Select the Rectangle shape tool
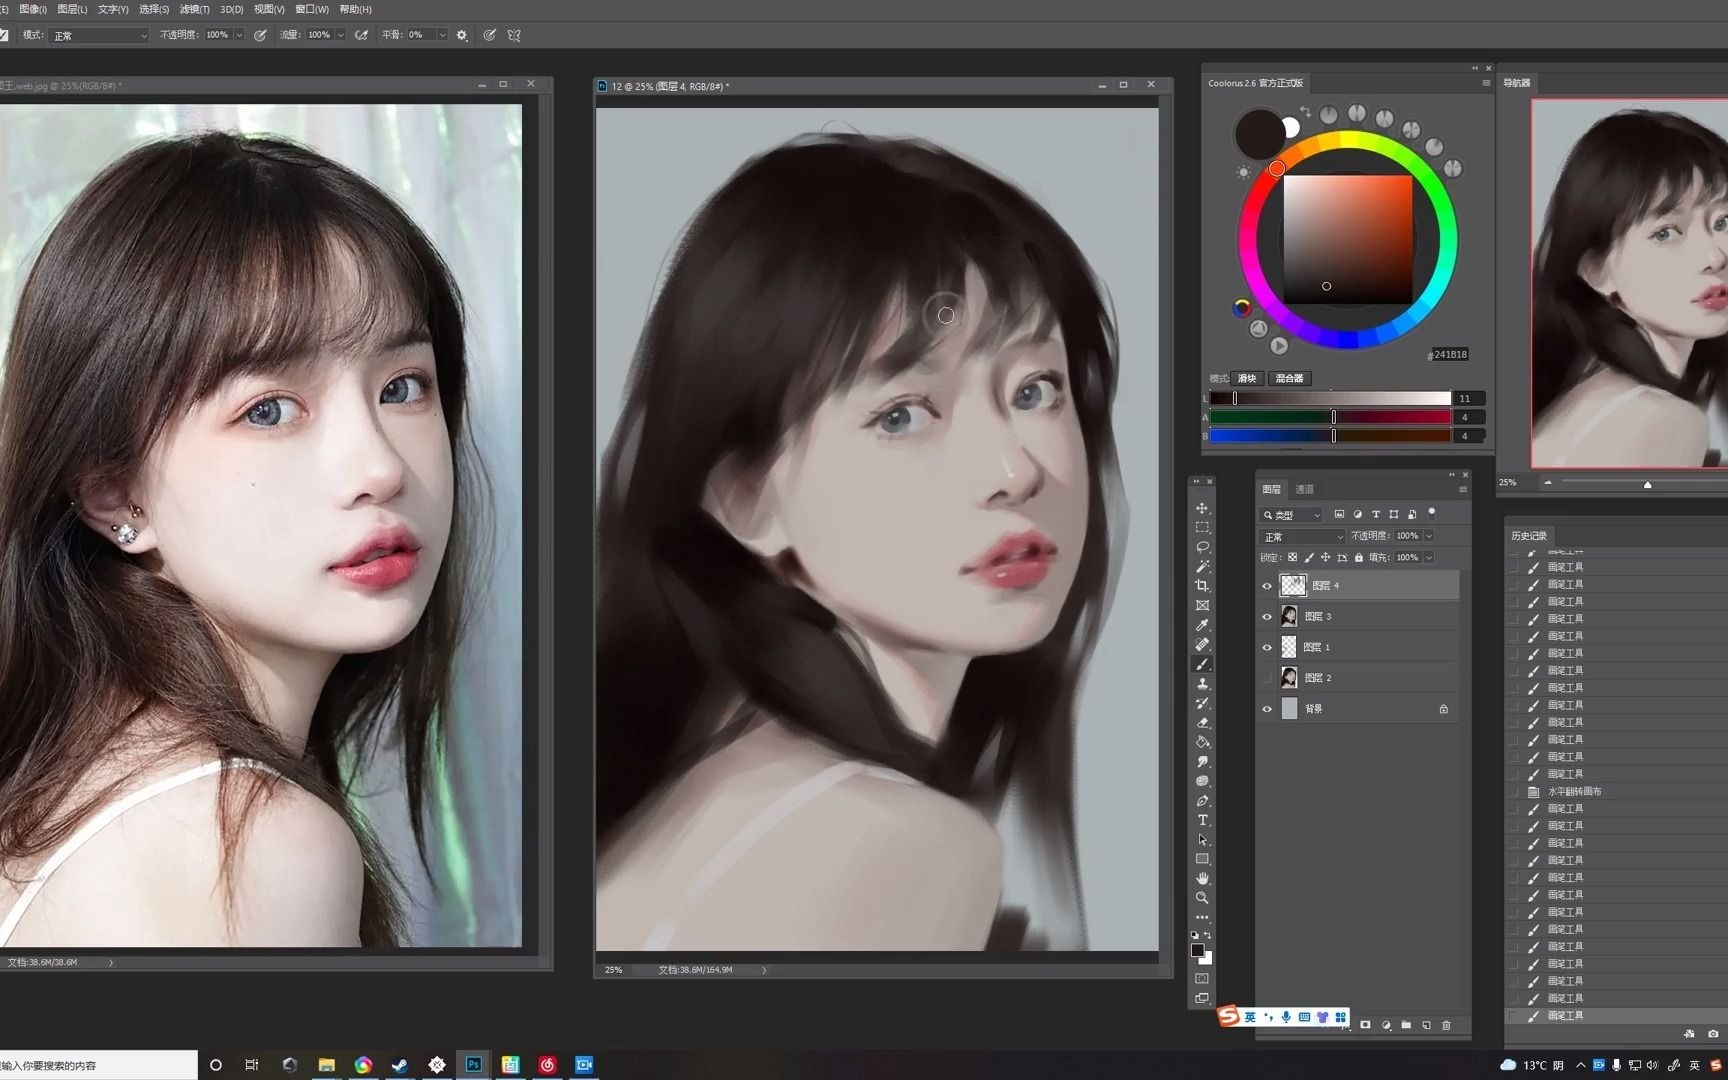Screen dimensions: 1728x1080 coord(1202,859)
